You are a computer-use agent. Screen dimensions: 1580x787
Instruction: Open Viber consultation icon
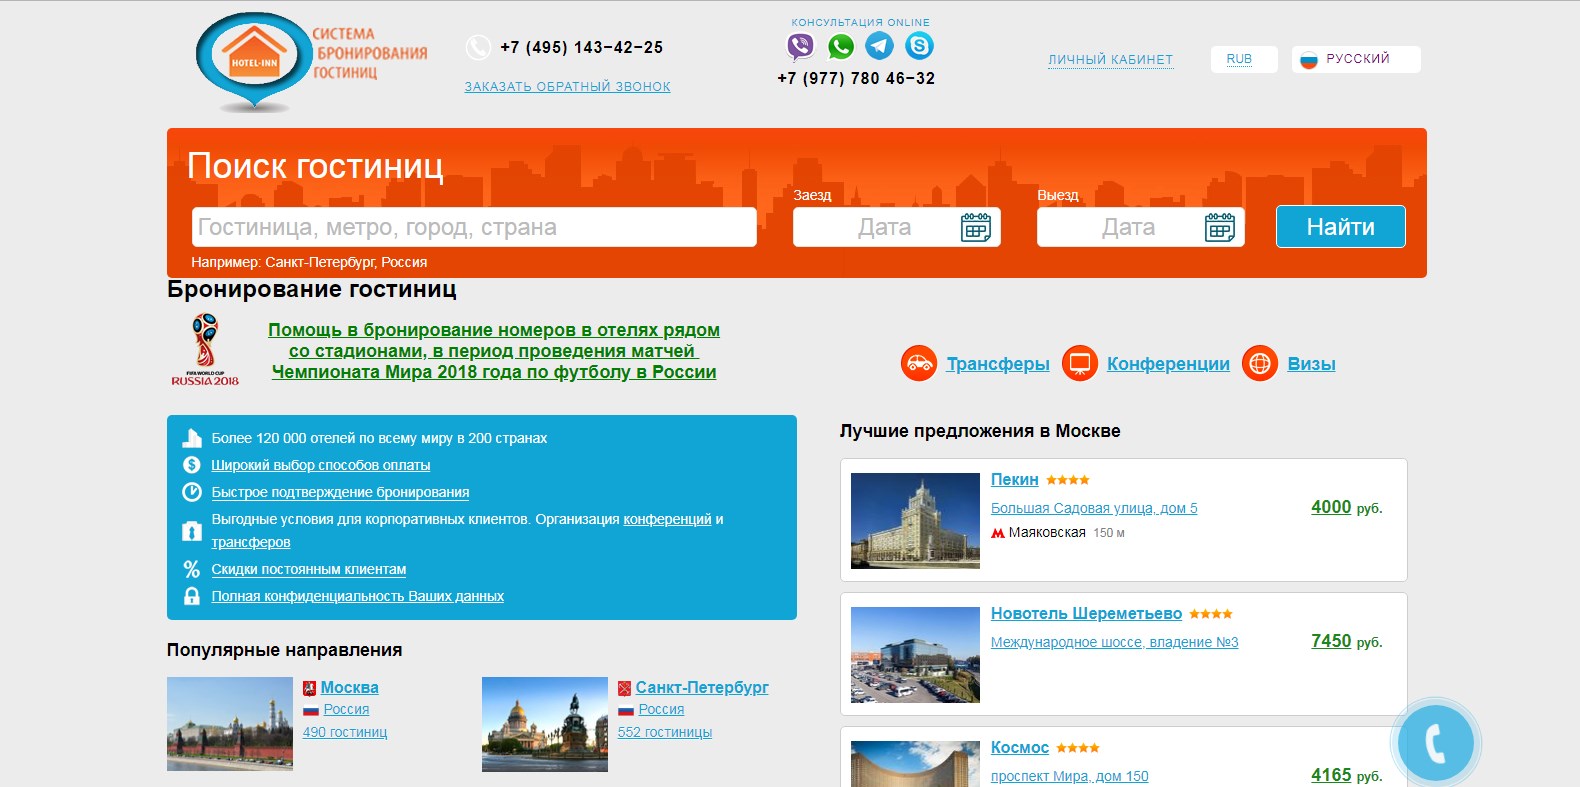pos(800,46)
